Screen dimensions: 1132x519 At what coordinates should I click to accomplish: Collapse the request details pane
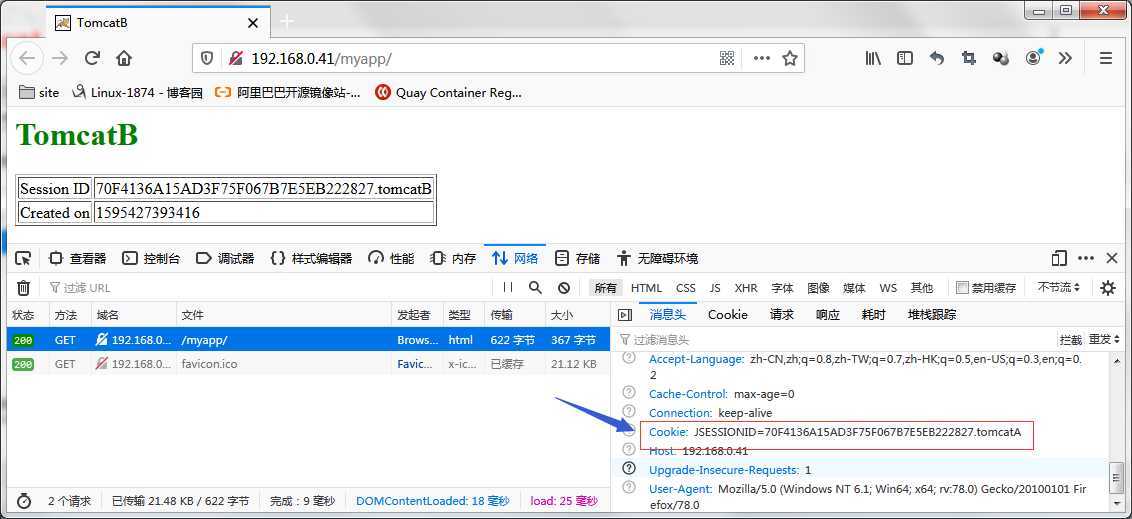(x=625, y=315)
